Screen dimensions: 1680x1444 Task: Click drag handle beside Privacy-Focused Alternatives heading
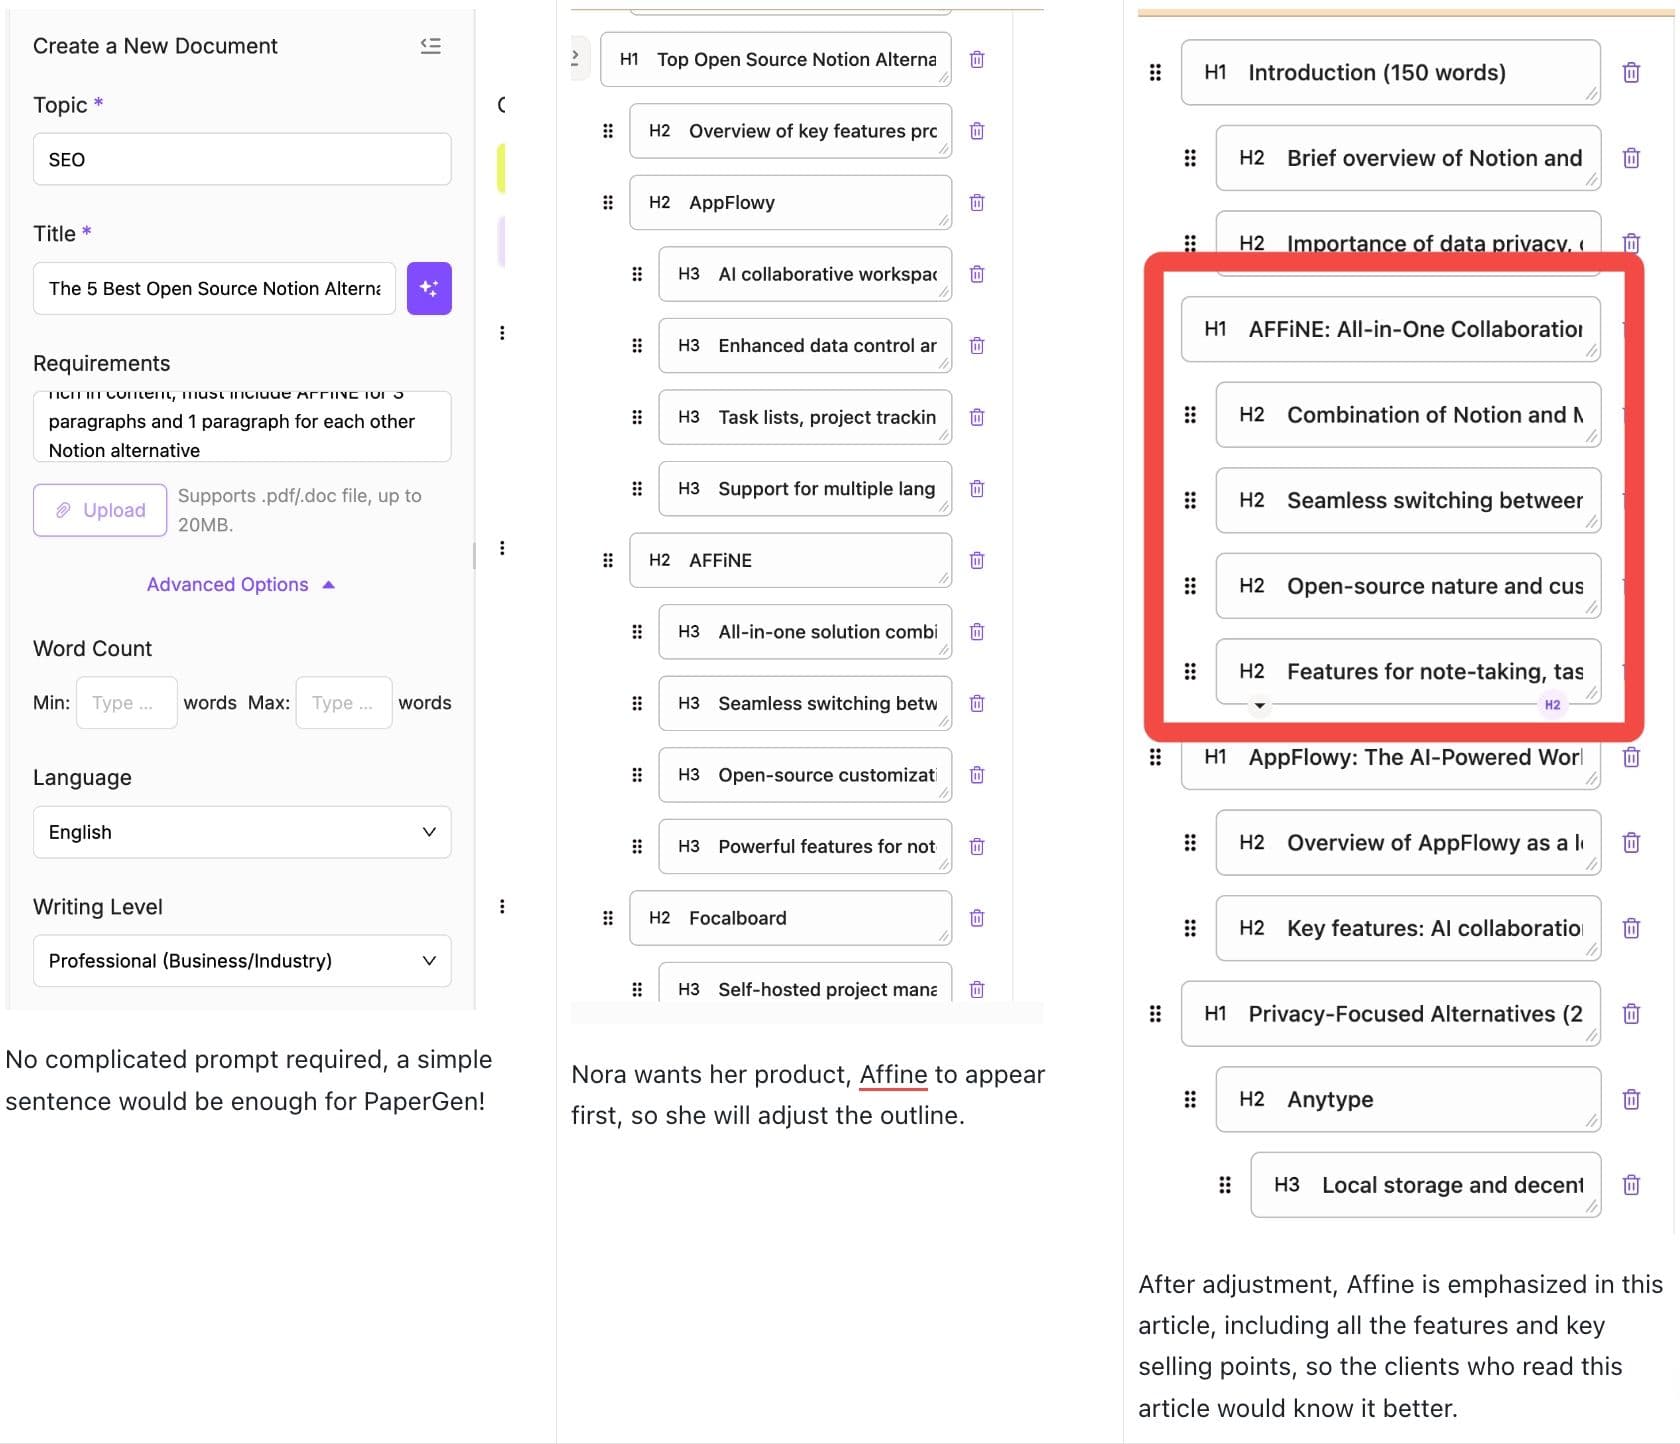tap(1155, 1014)
